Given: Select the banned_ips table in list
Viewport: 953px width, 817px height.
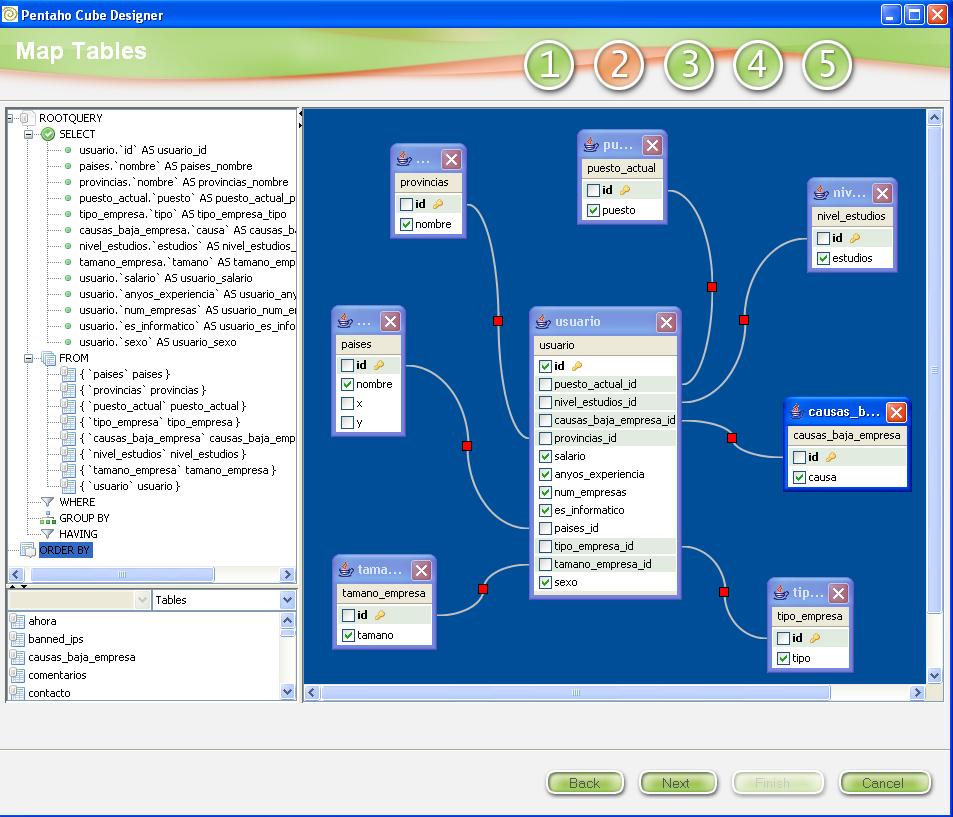Looking at the screenshot, I should pos(56,639).
